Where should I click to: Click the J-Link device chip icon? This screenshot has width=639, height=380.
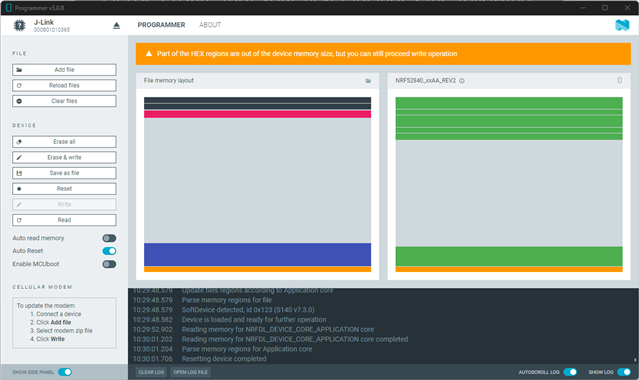coord(19,25)
